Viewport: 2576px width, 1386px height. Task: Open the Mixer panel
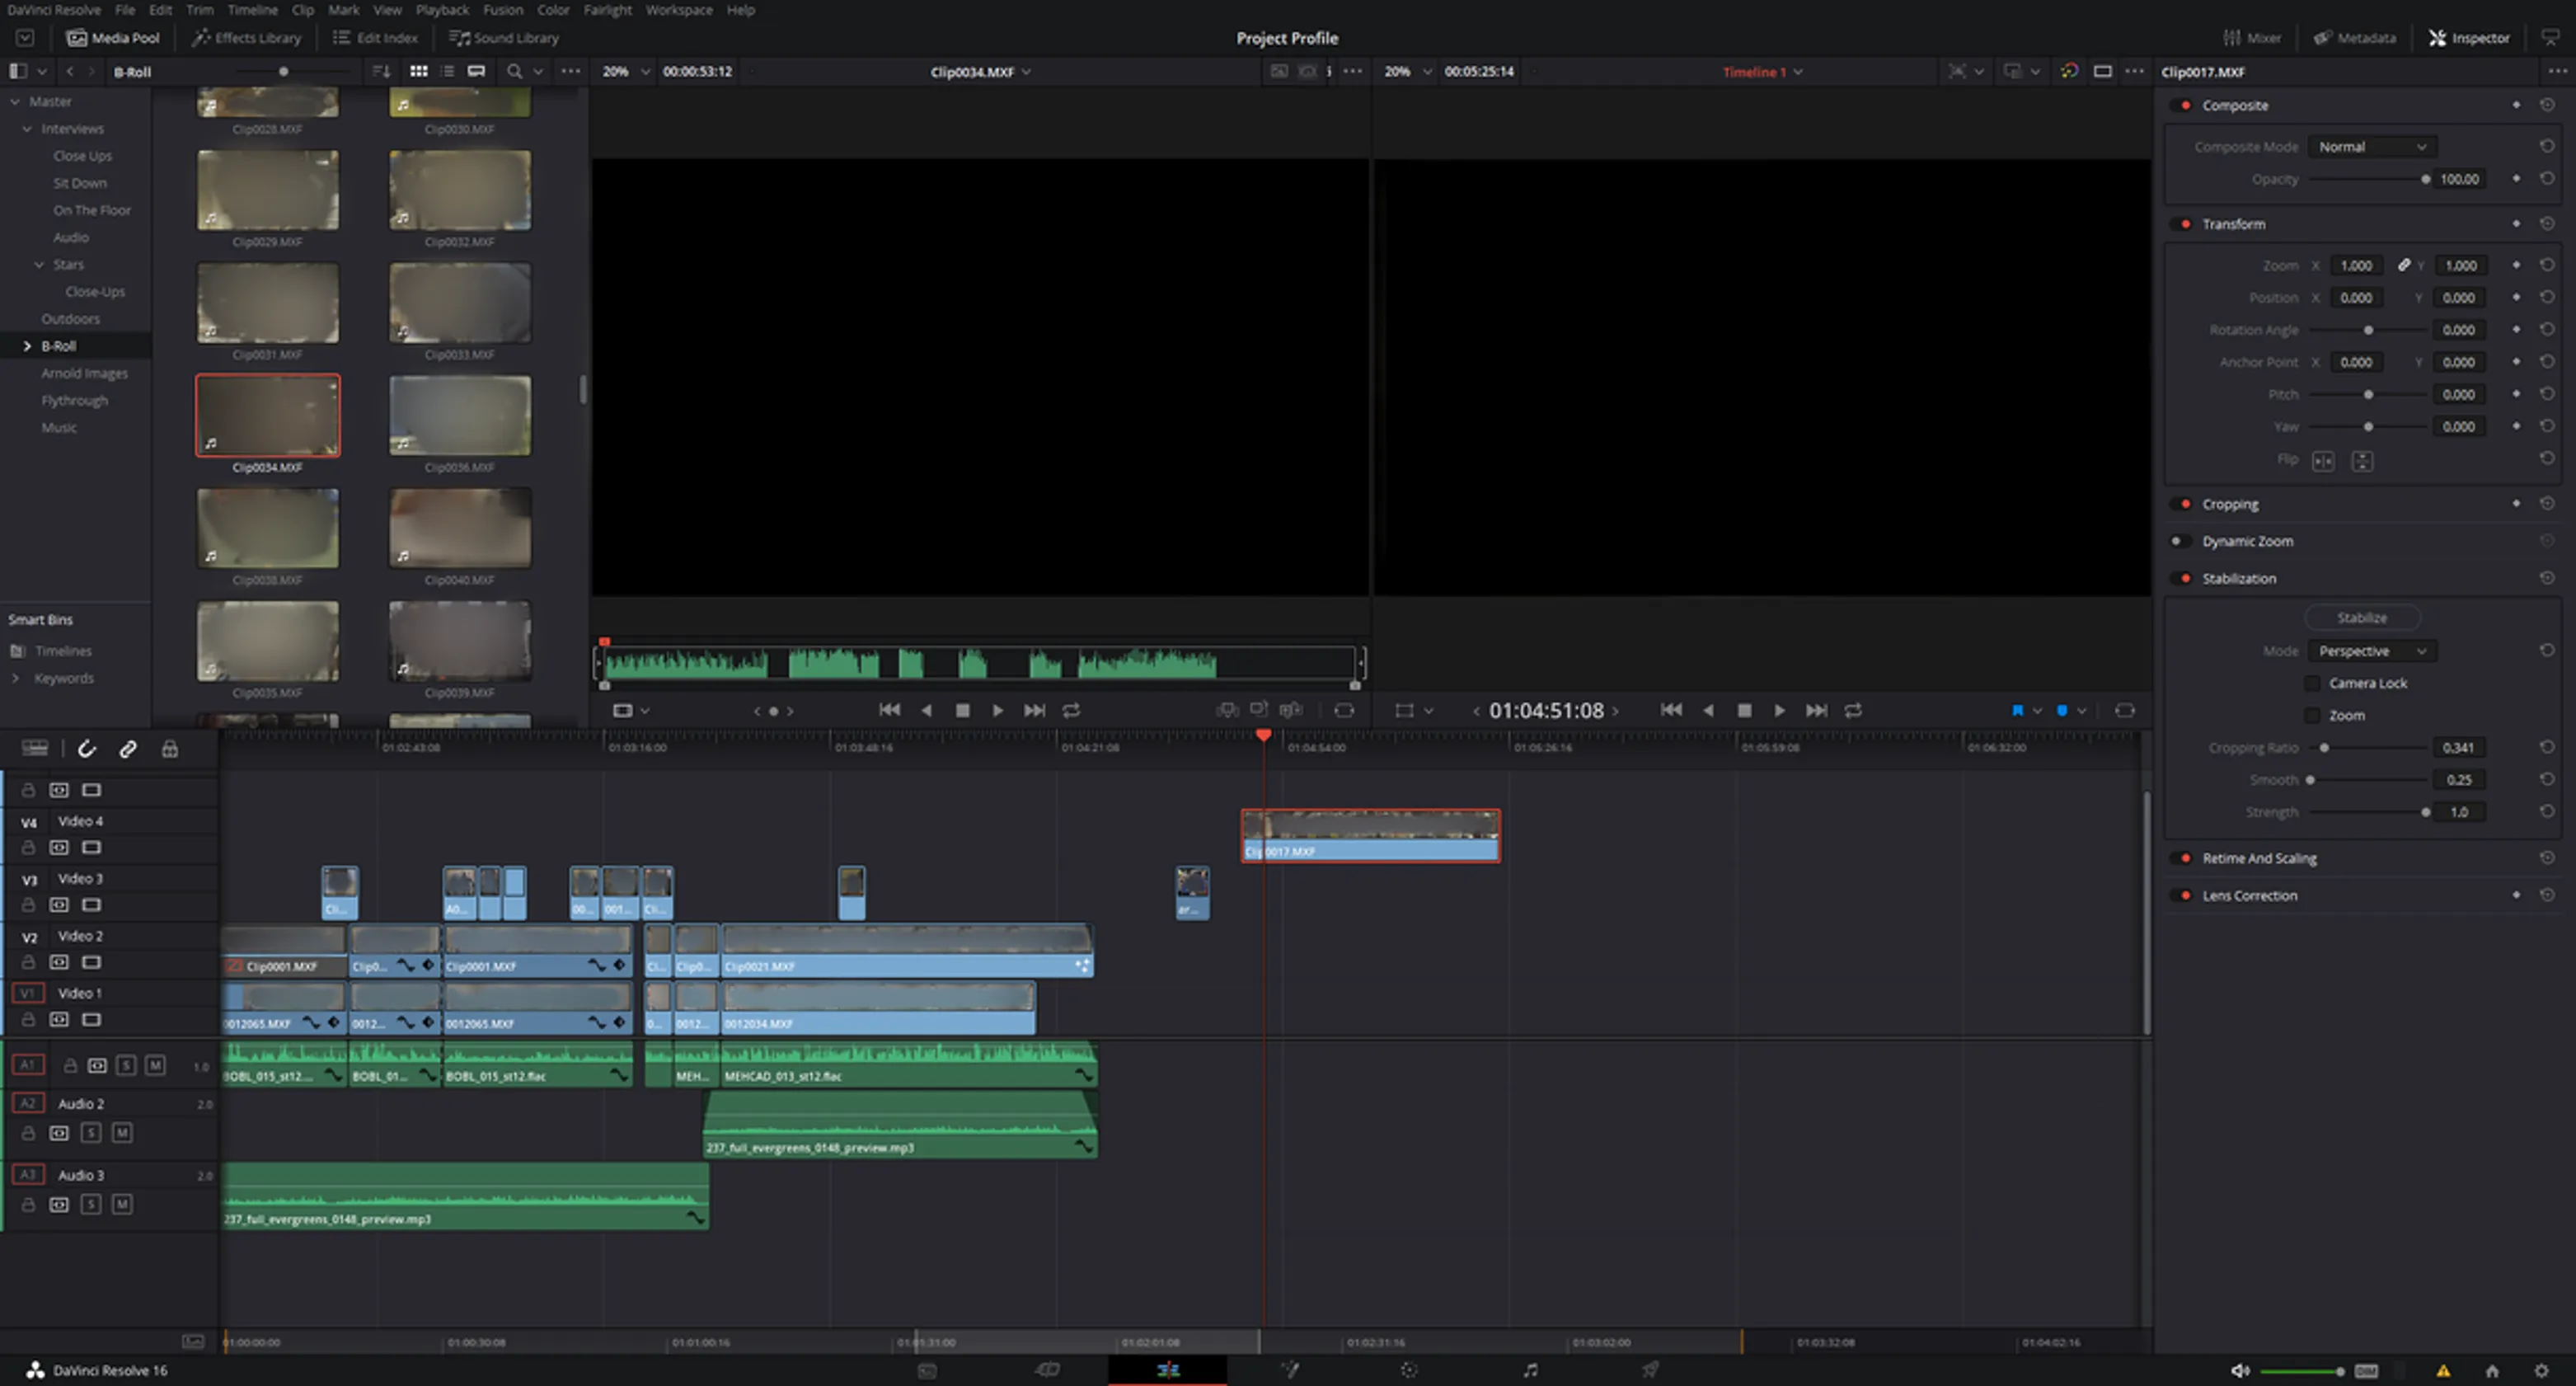click(2252, 38)
